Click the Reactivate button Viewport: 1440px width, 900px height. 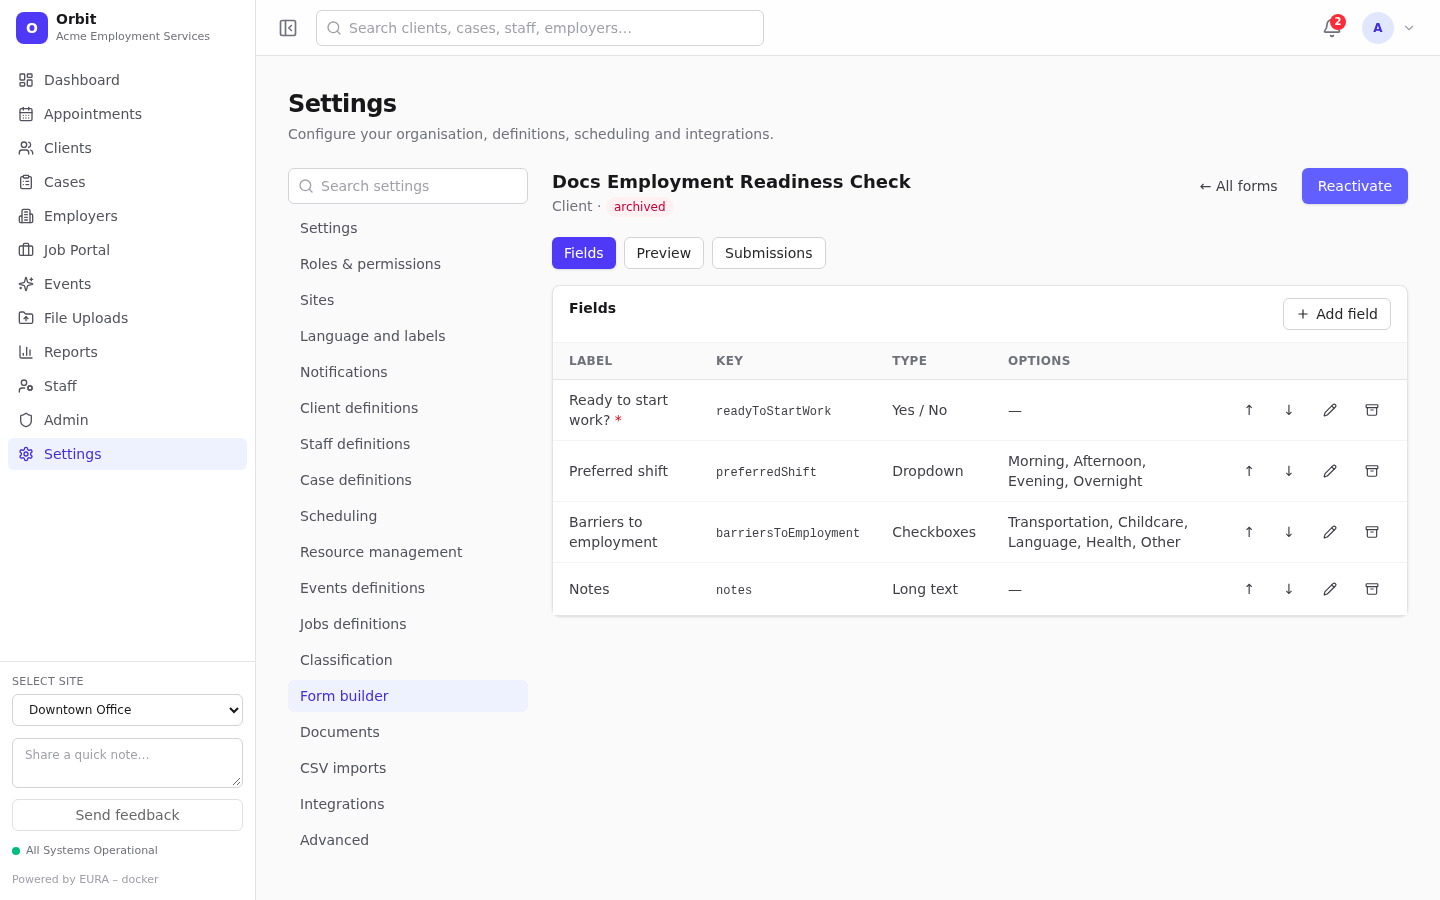[x=1355, y=186]
